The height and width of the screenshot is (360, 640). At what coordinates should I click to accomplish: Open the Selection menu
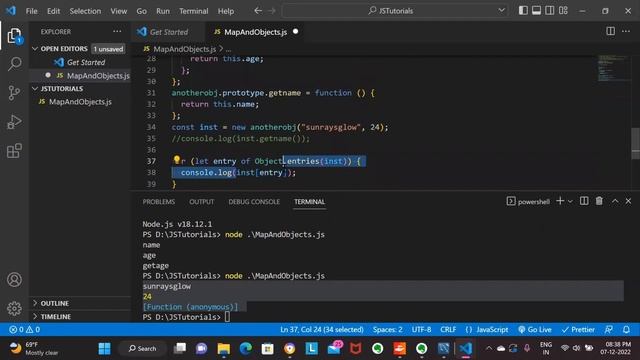coord(85,11)
